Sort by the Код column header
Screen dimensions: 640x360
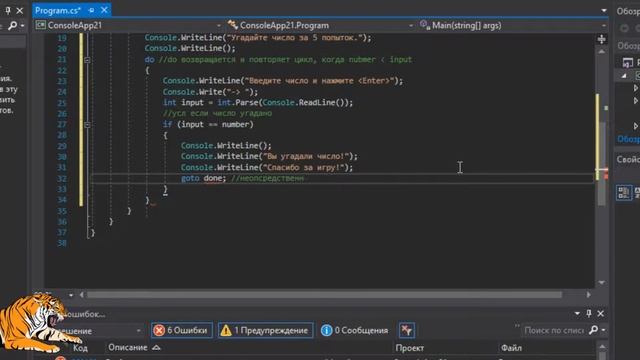(80, 348)
